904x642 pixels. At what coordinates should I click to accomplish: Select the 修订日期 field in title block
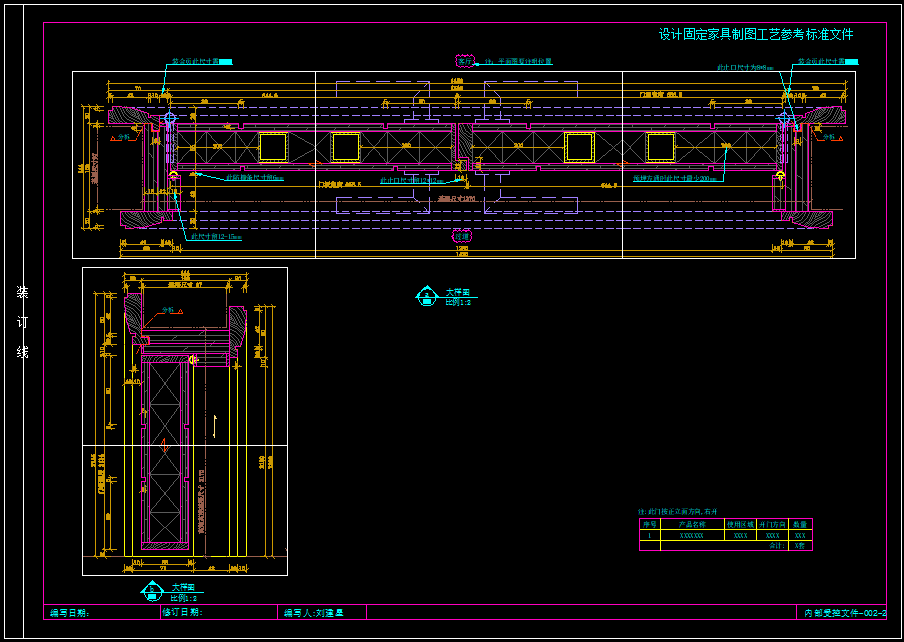[182, 612]
